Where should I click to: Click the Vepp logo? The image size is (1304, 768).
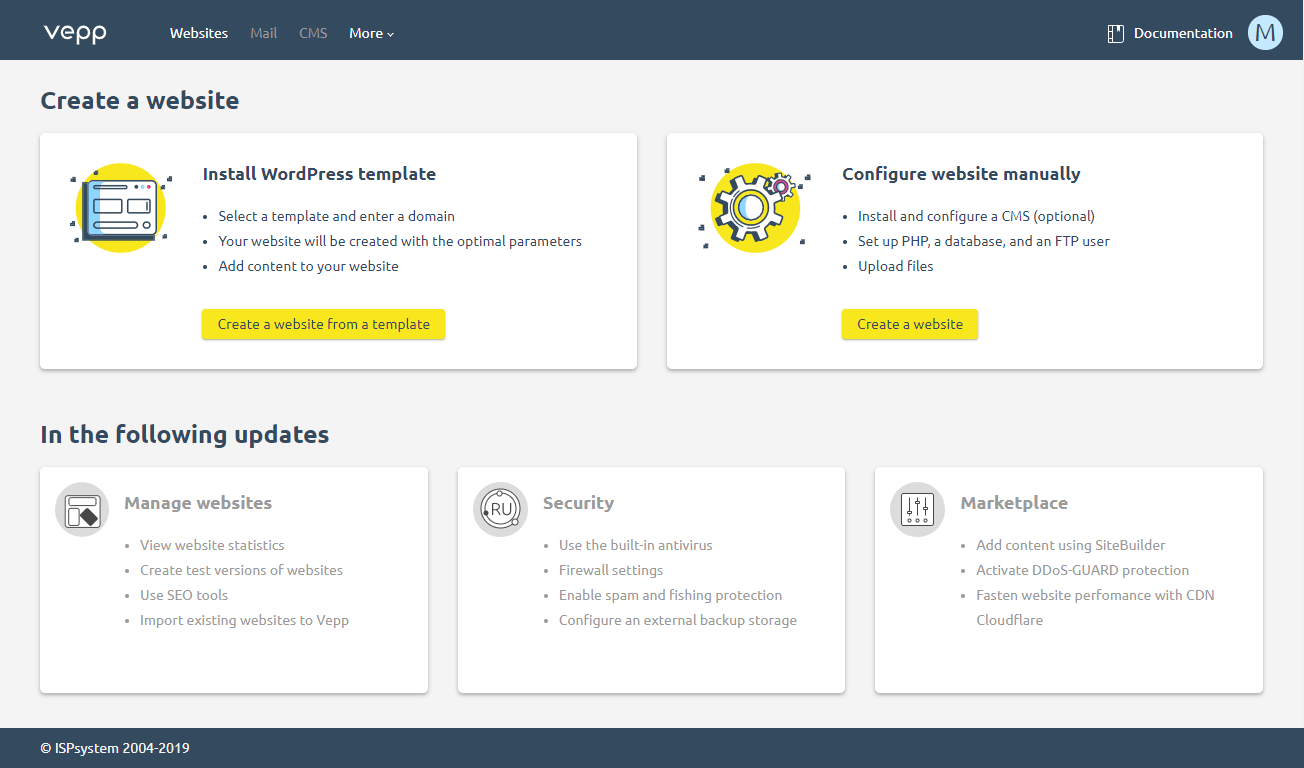click(x=75, y=33)
